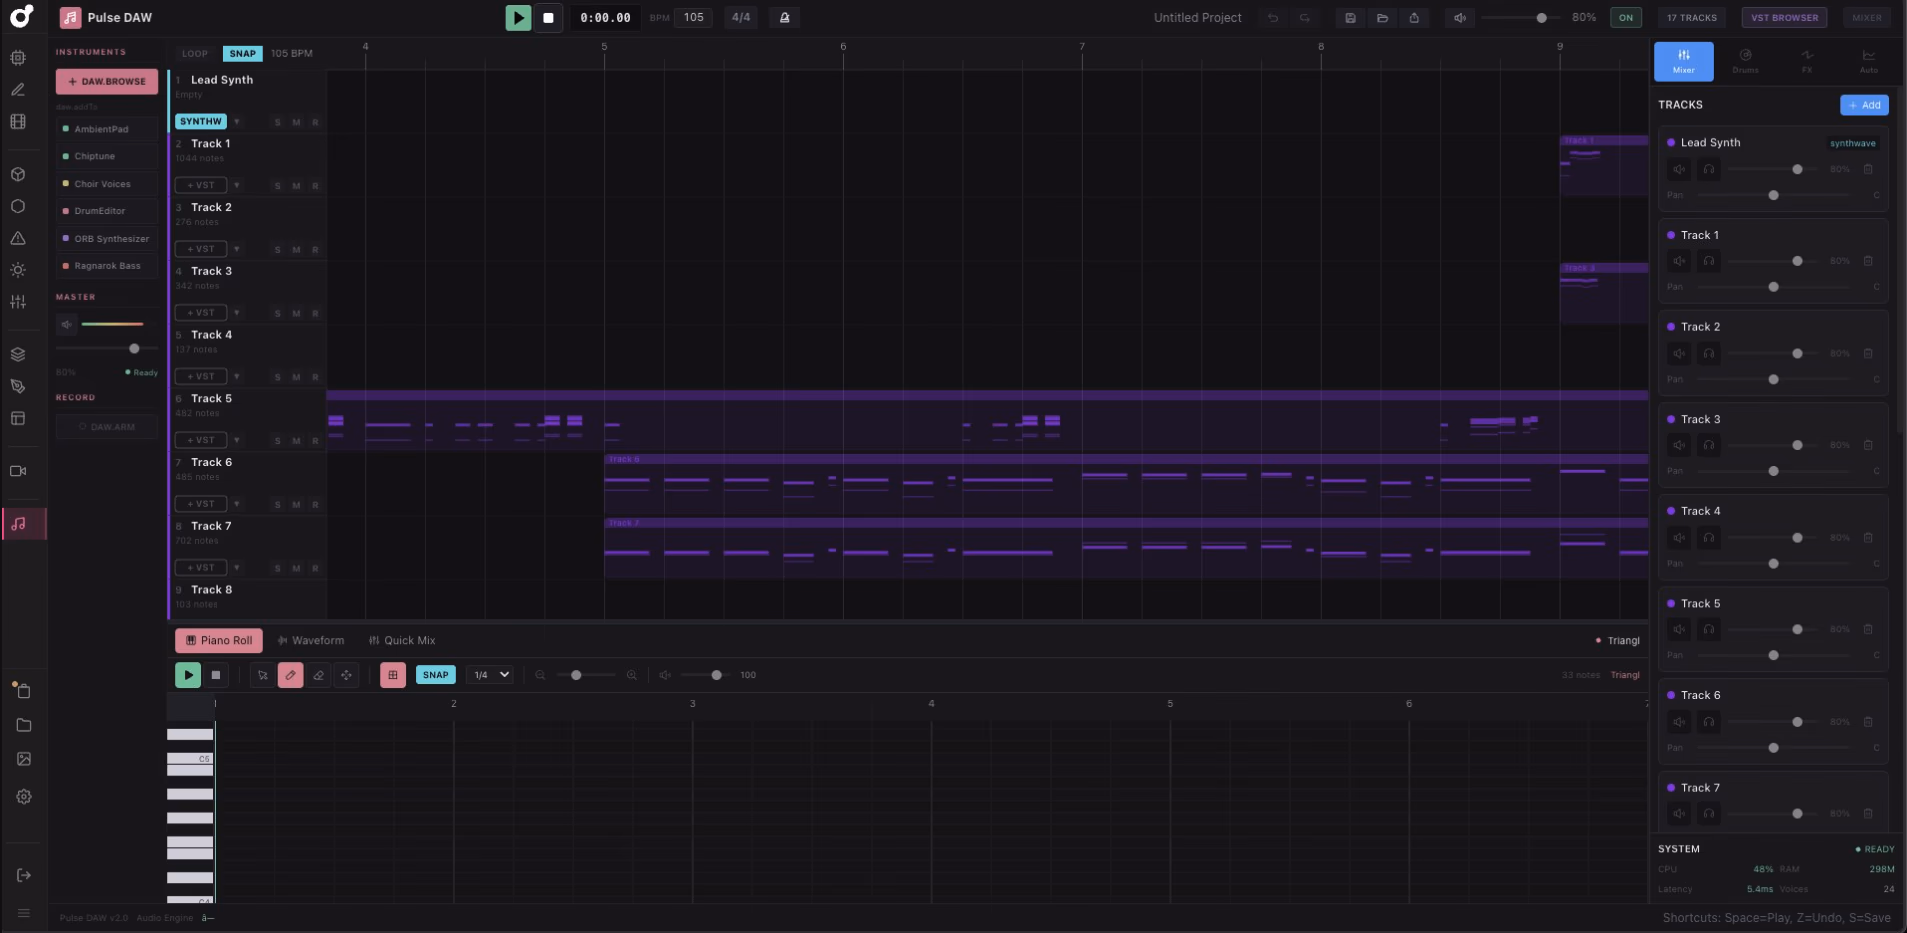Toggle the piano roll grid button

(393, 675)
